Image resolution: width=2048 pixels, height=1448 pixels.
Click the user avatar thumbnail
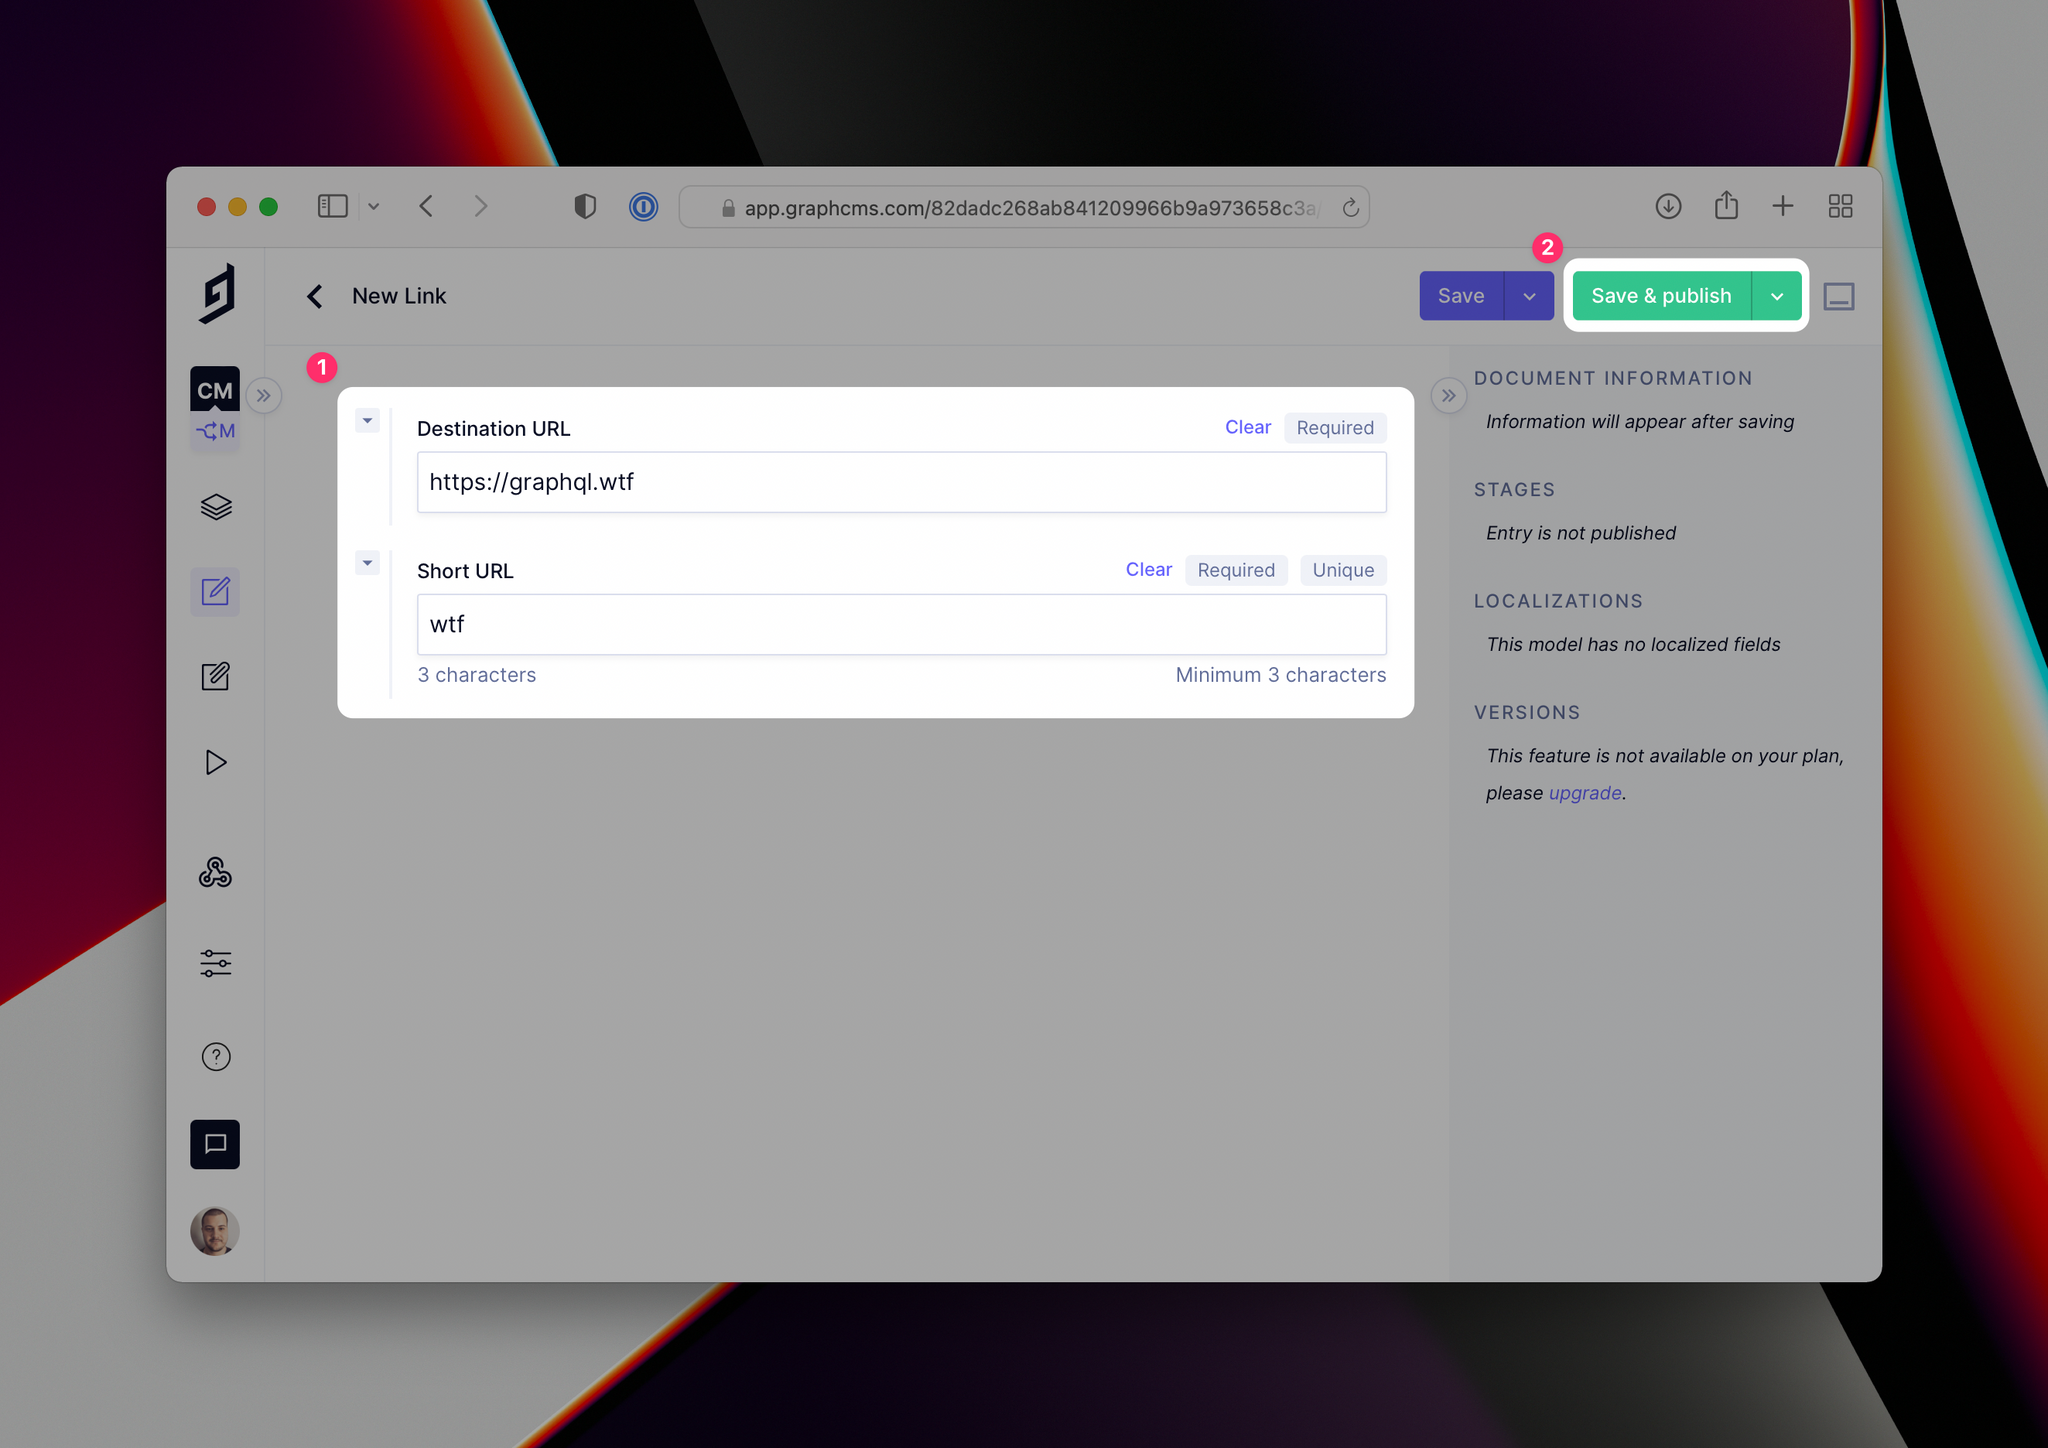click(x=215, y=1230)
